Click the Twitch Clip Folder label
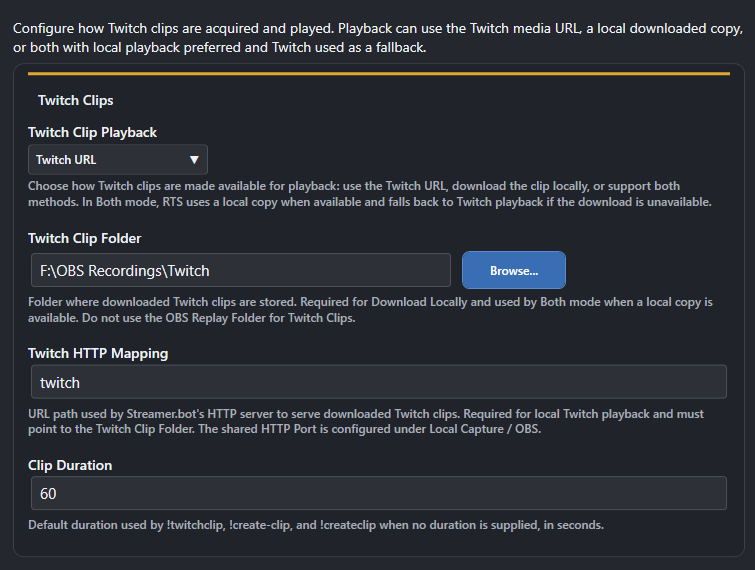Viewport: 755px width, 570px height. point(85,238)
